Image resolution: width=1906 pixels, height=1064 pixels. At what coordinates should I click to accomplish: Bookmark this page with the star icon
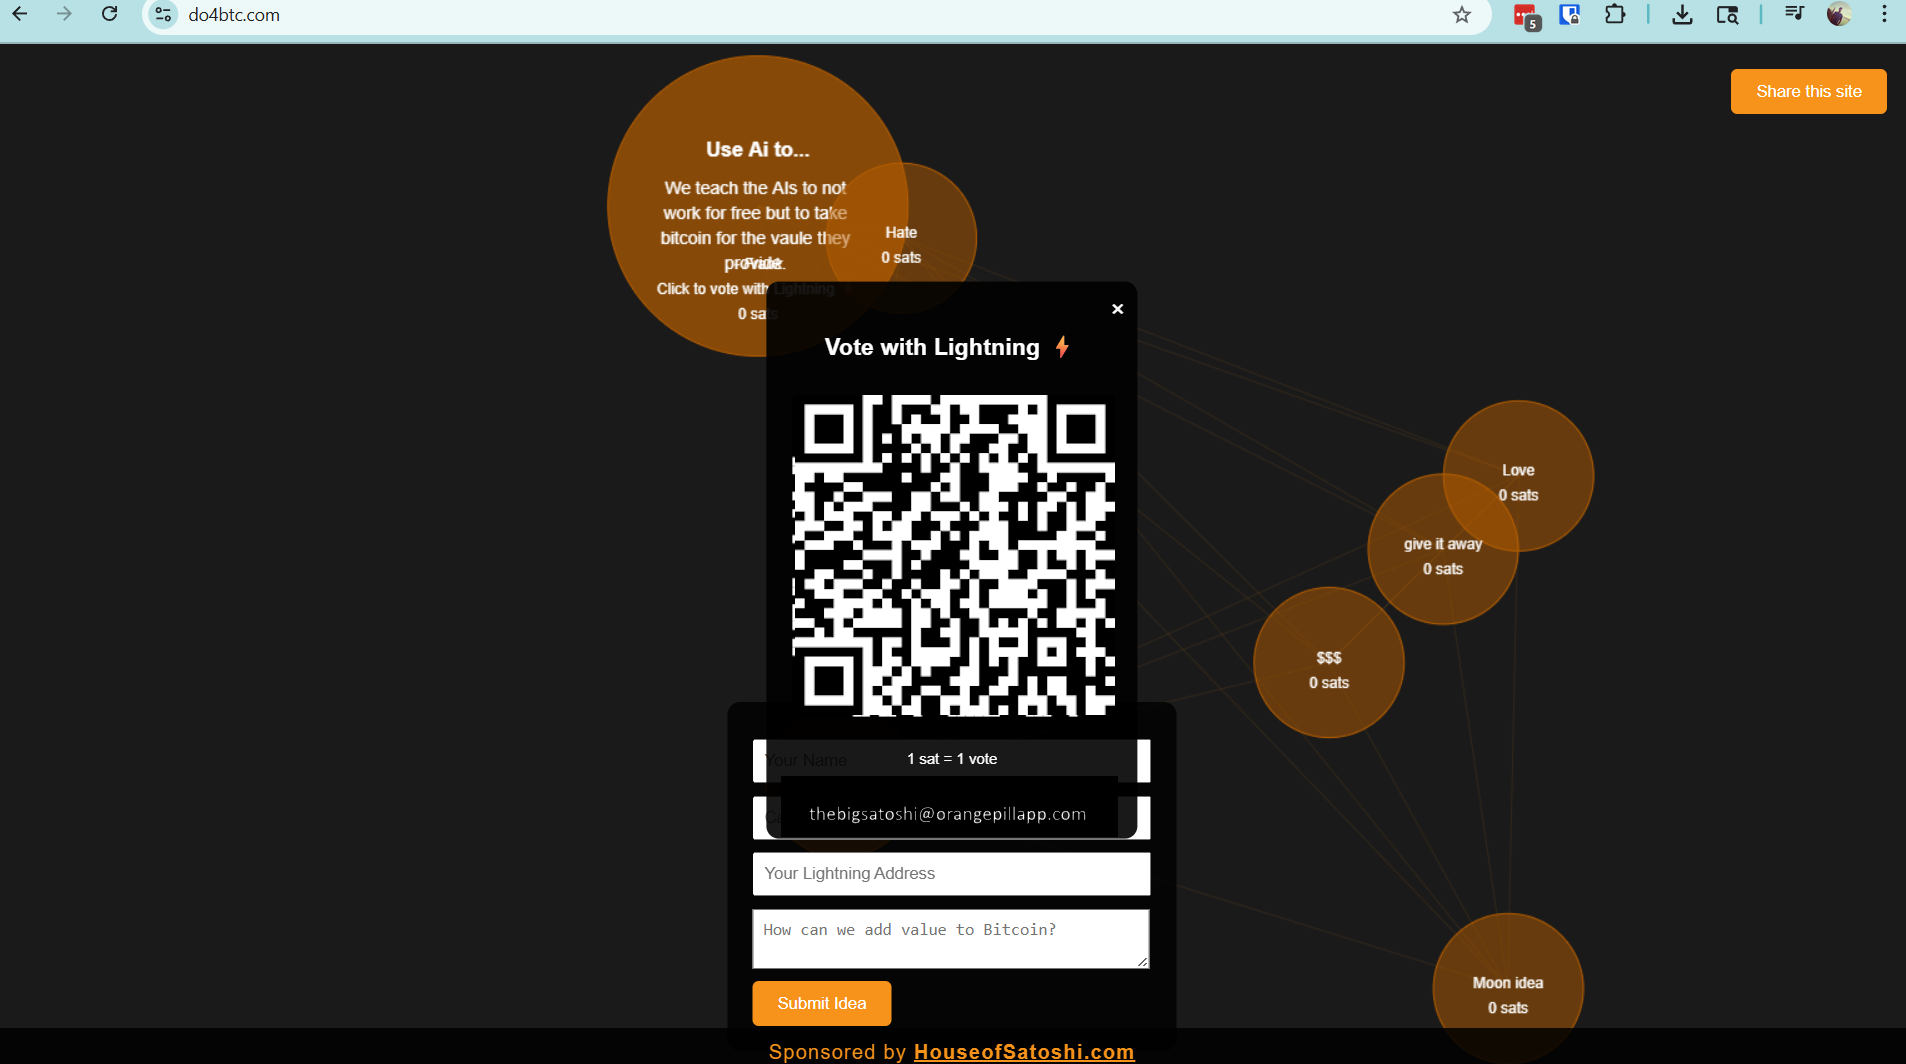pos(1462,15)
